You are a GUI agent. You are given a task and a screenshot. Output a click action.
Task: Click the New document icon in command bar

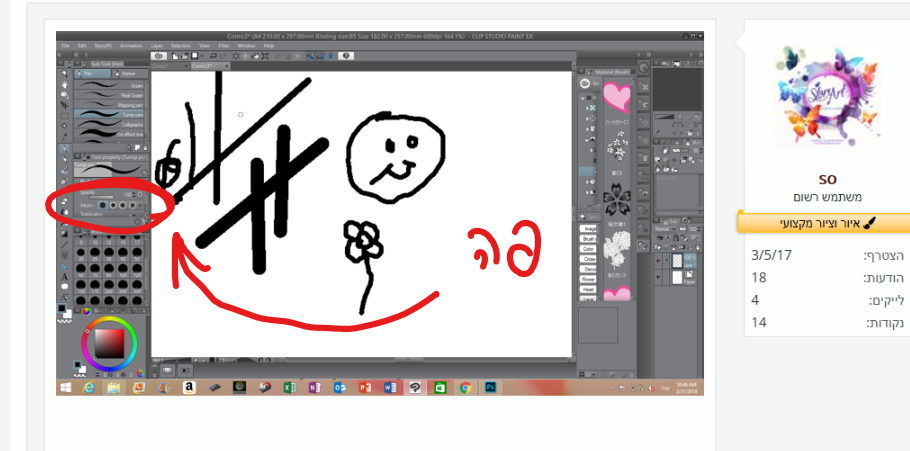pos(175,56)
